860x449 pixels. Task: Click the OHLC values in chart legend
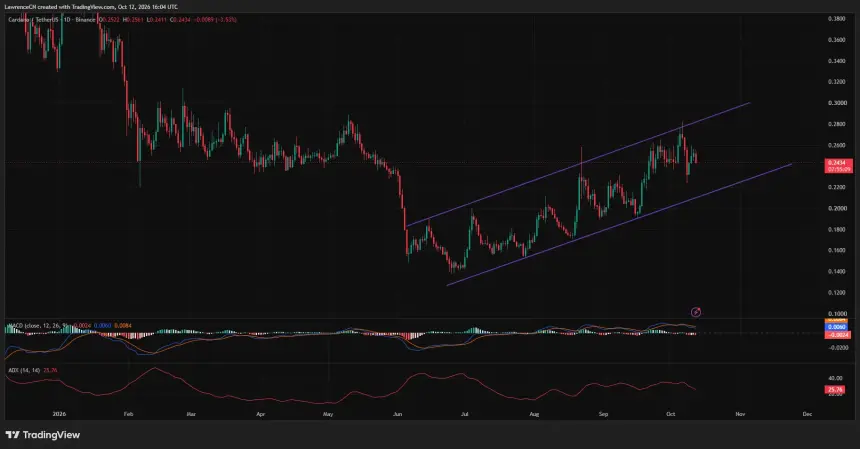coord(167,20)
